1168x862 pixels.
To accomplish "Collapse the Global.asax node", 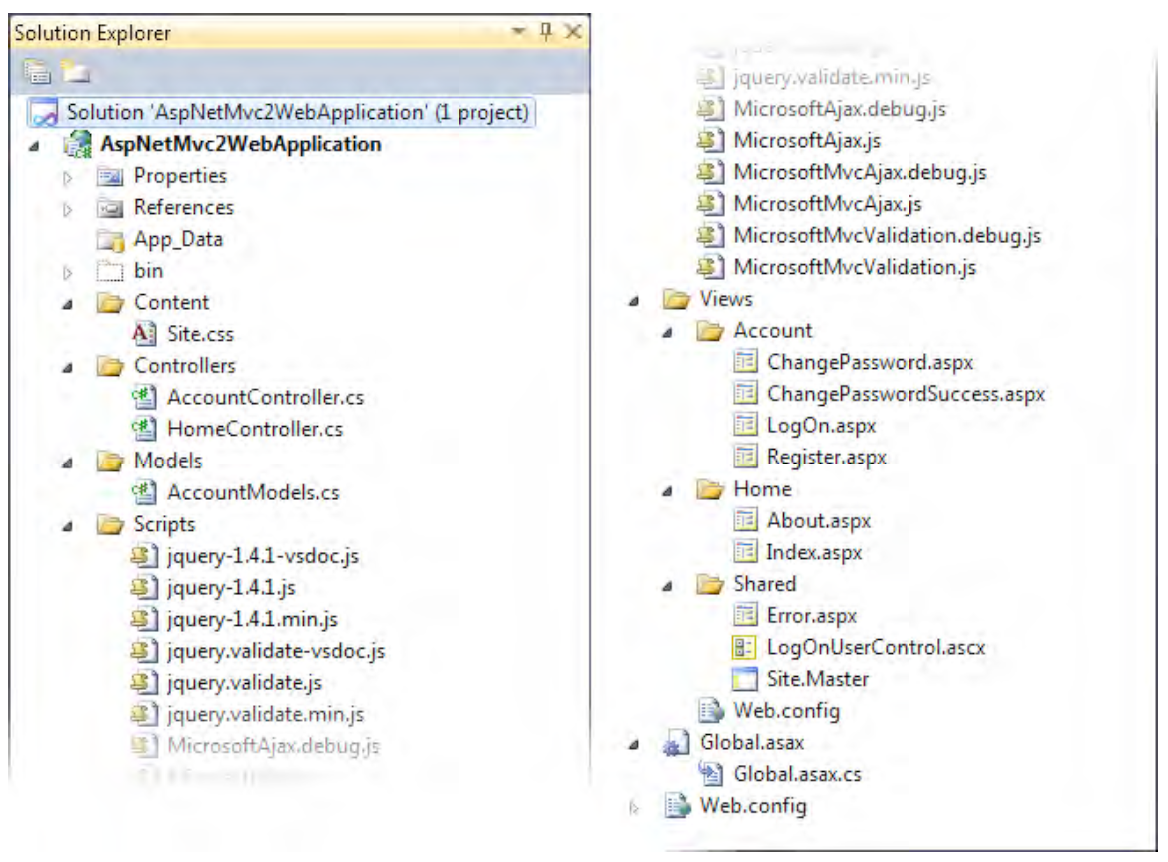I will (634, 744).
